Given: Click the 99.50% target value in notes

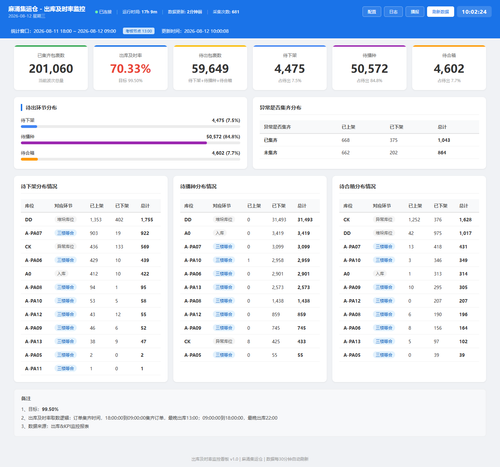Looking at the screenshot, I should (50, 409).
